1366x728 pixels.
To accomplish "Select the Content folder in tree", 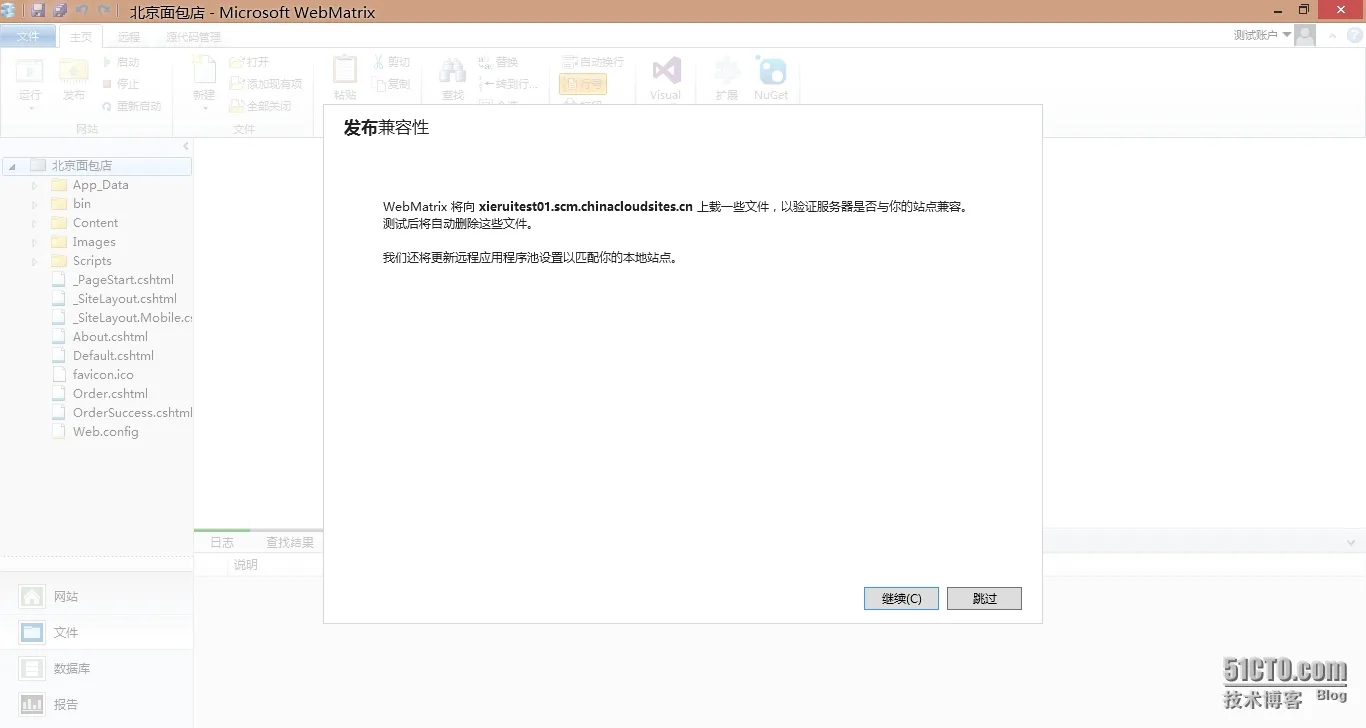I will click(x=95, y=223).
